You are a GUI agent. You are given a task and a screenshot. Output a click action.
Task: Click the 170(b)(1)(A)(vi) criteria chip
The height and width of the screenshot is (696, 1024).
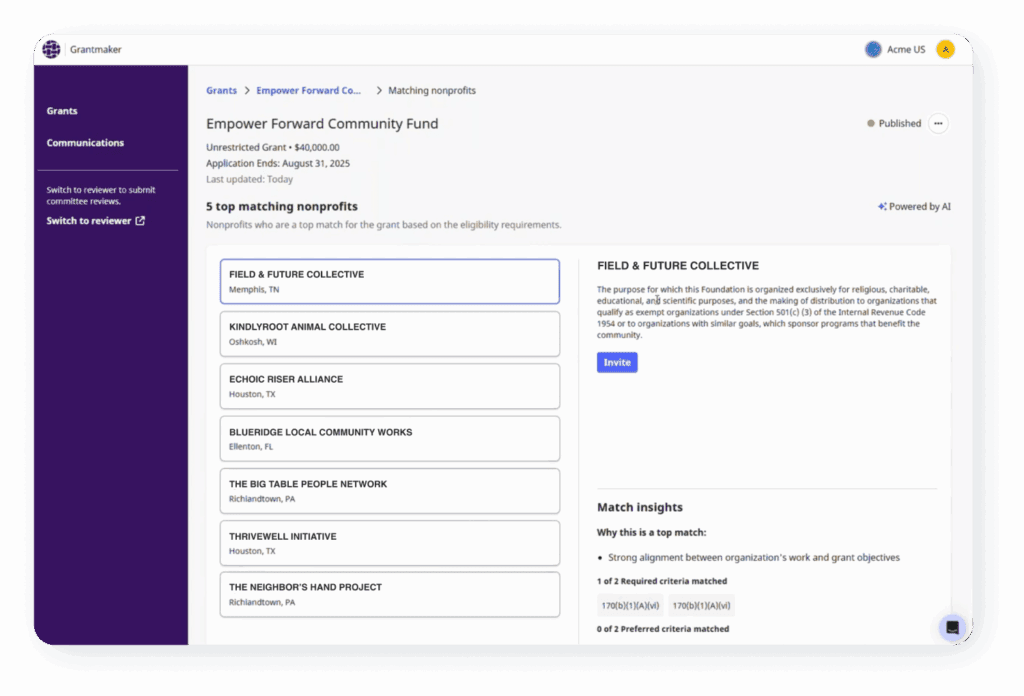point(630,605)
